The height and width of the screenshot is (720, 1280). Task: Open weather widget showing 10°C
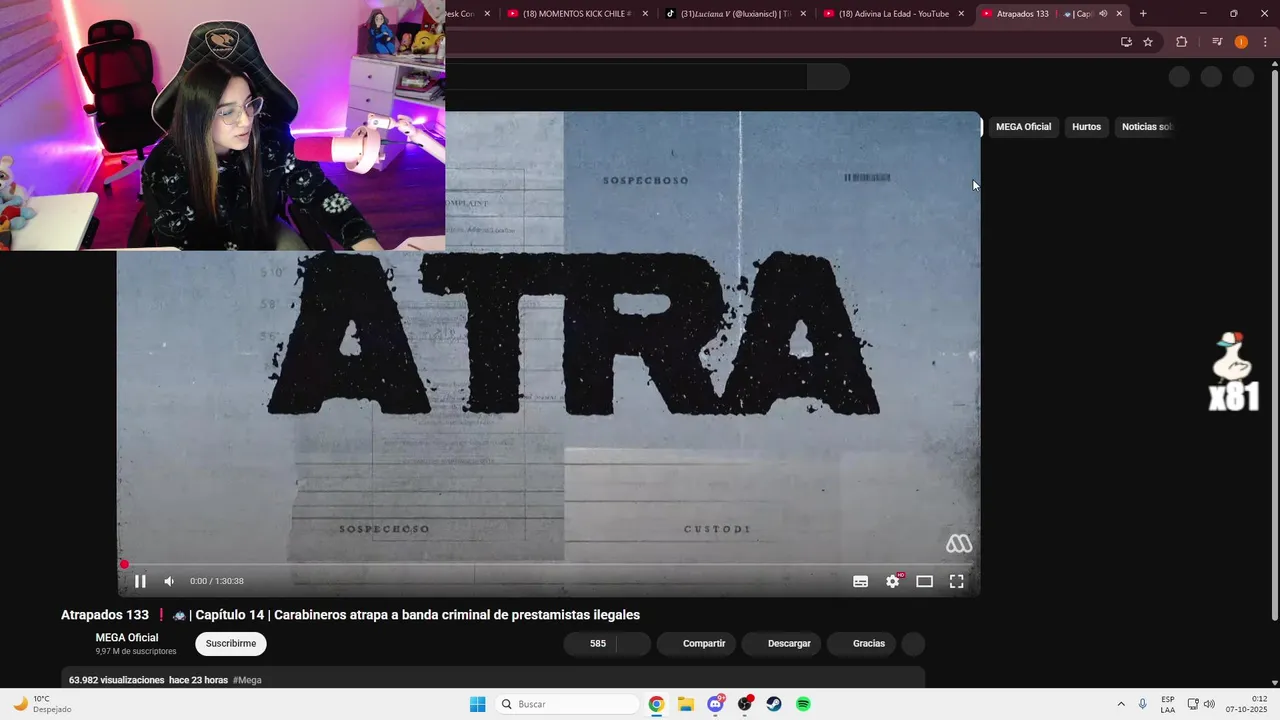coord(42,704)
